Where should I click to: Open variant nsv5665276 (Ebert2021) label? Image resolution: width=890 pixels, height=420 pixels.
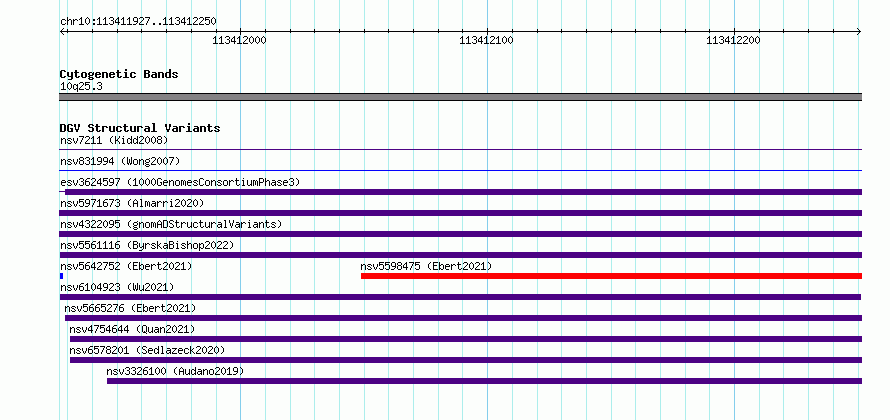point(130,308)
